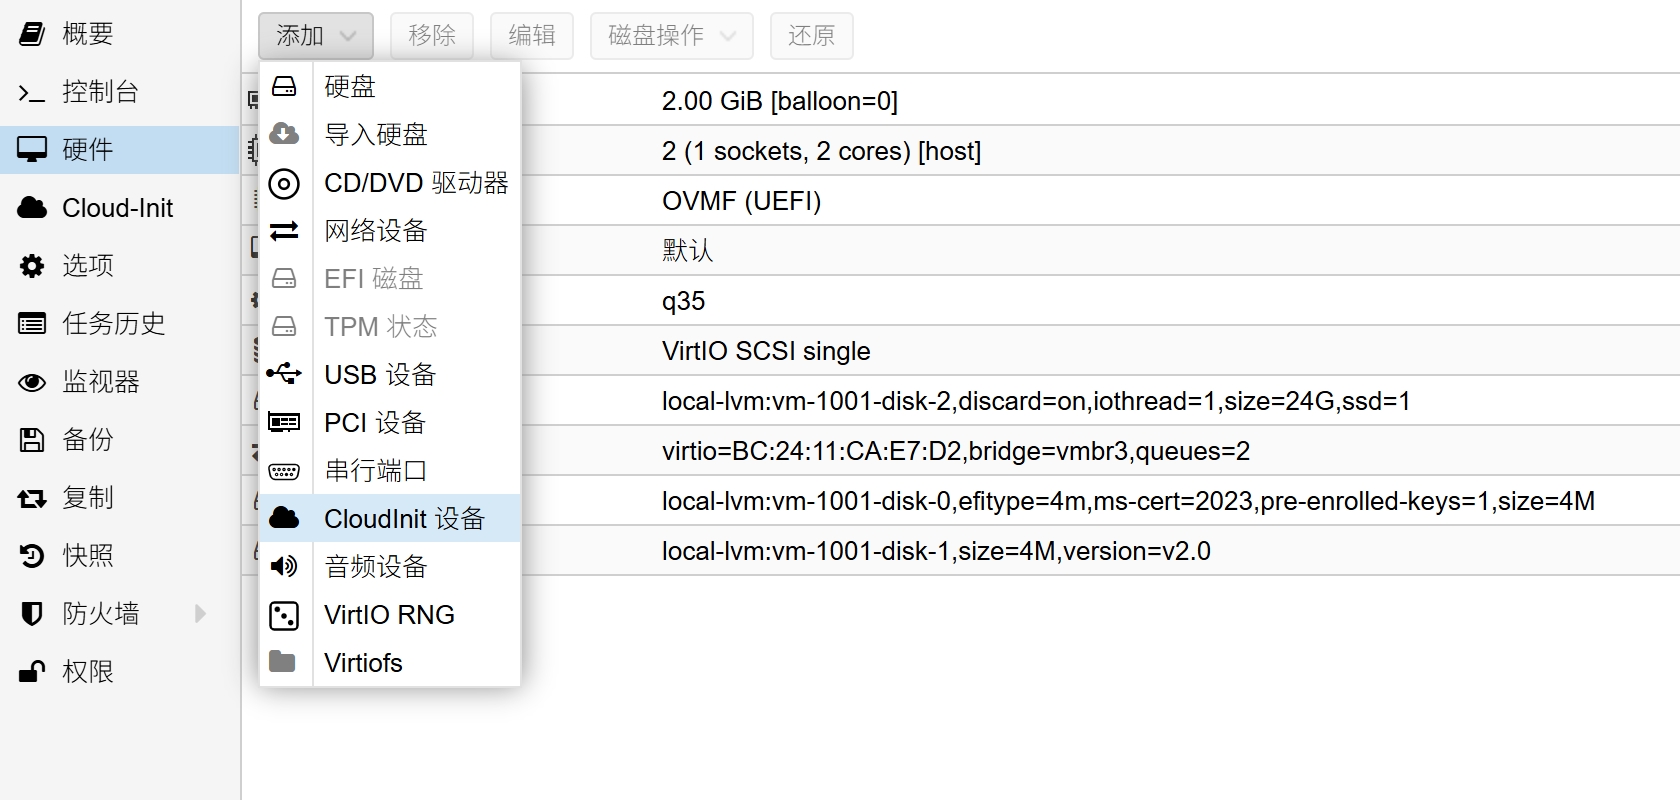Click the USB device icon

[284, 374]
